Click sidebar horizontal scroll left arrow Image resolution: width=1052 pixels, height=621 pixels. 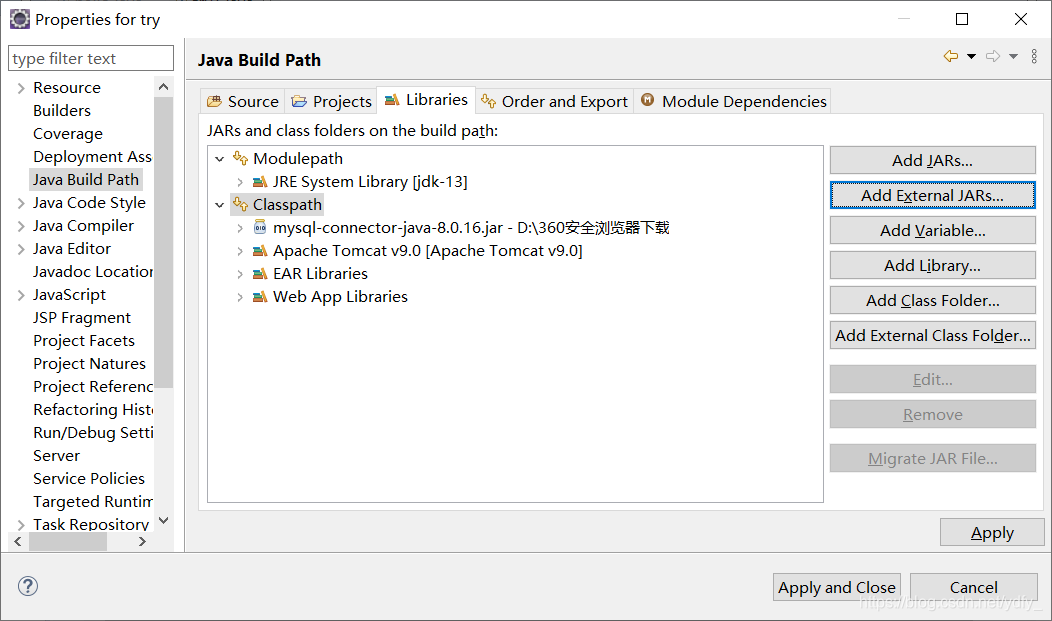tap(18, 541)
